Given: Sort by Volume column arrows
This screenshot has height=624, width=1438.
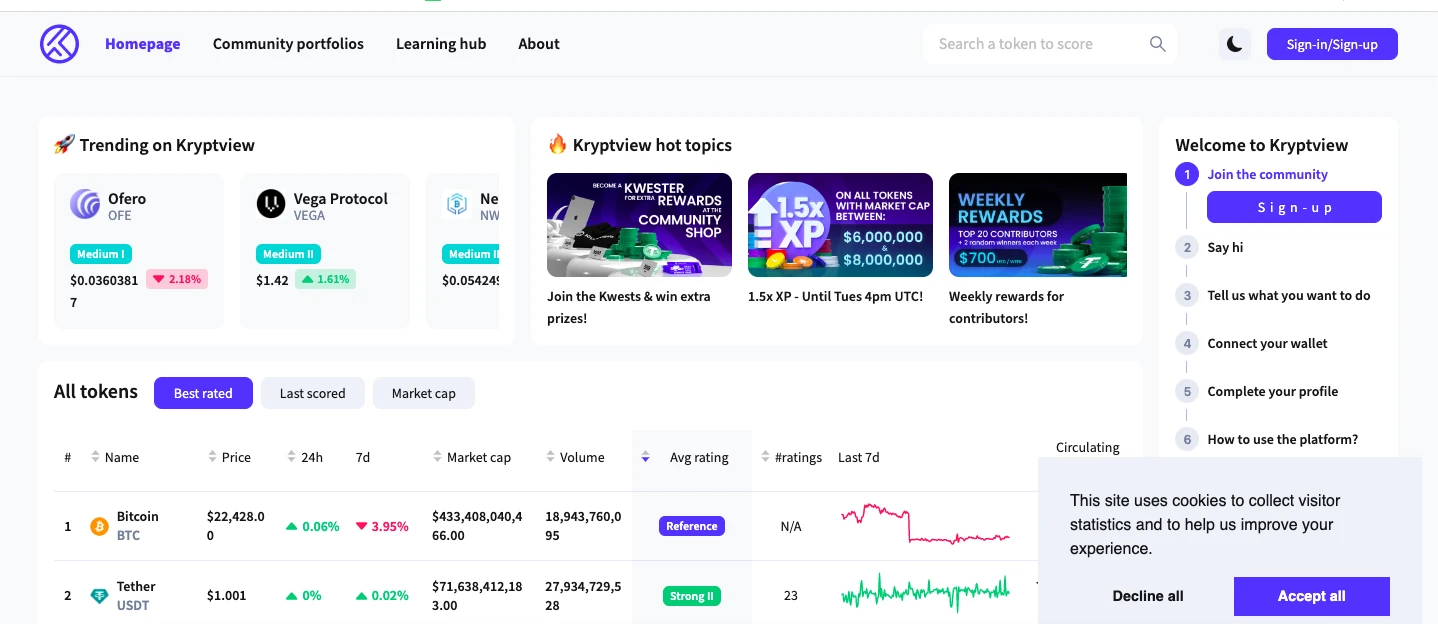Looking at the screenshot, I should (x=550, y=457).
